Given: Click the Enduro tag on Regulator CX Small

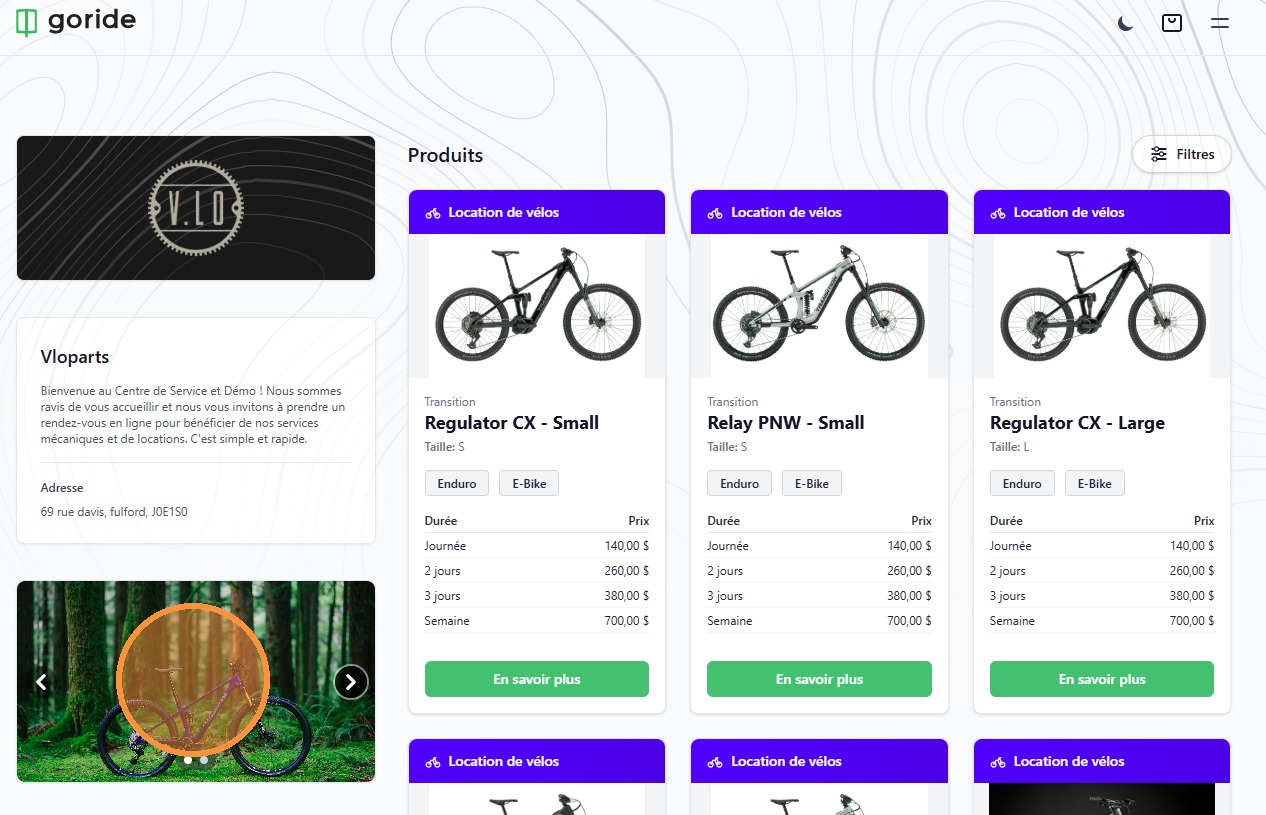Looking at the screenshot, I should coord(457,484).
